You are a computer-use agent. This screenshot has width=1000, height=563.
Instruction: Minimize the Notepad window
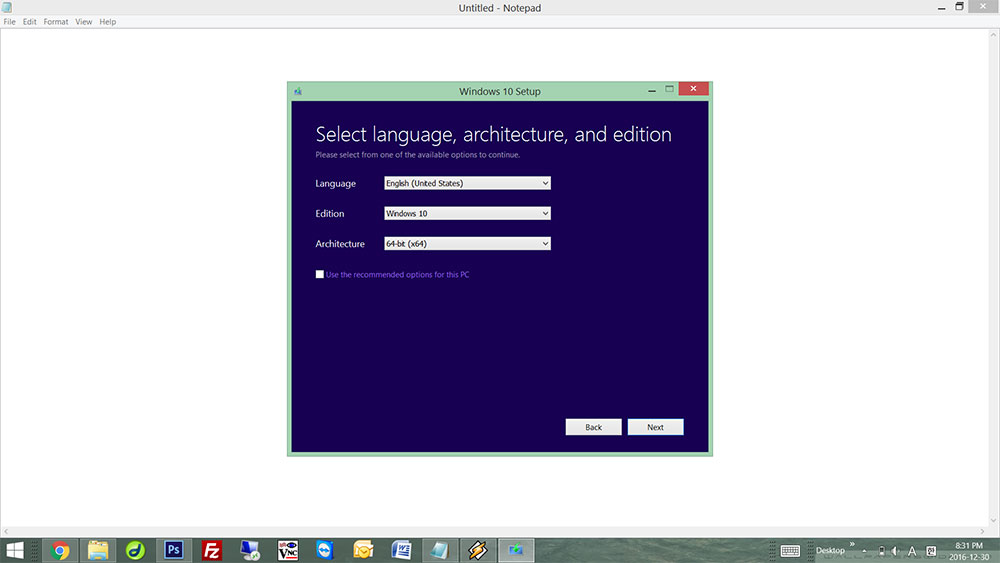point(941,8)
